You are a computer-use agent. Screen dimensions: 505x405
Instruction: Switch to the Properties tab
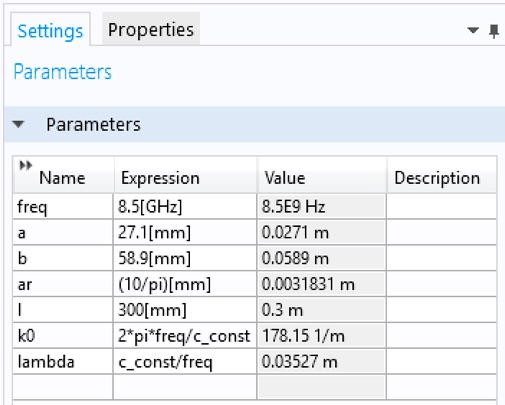click(x=151, y=30)
